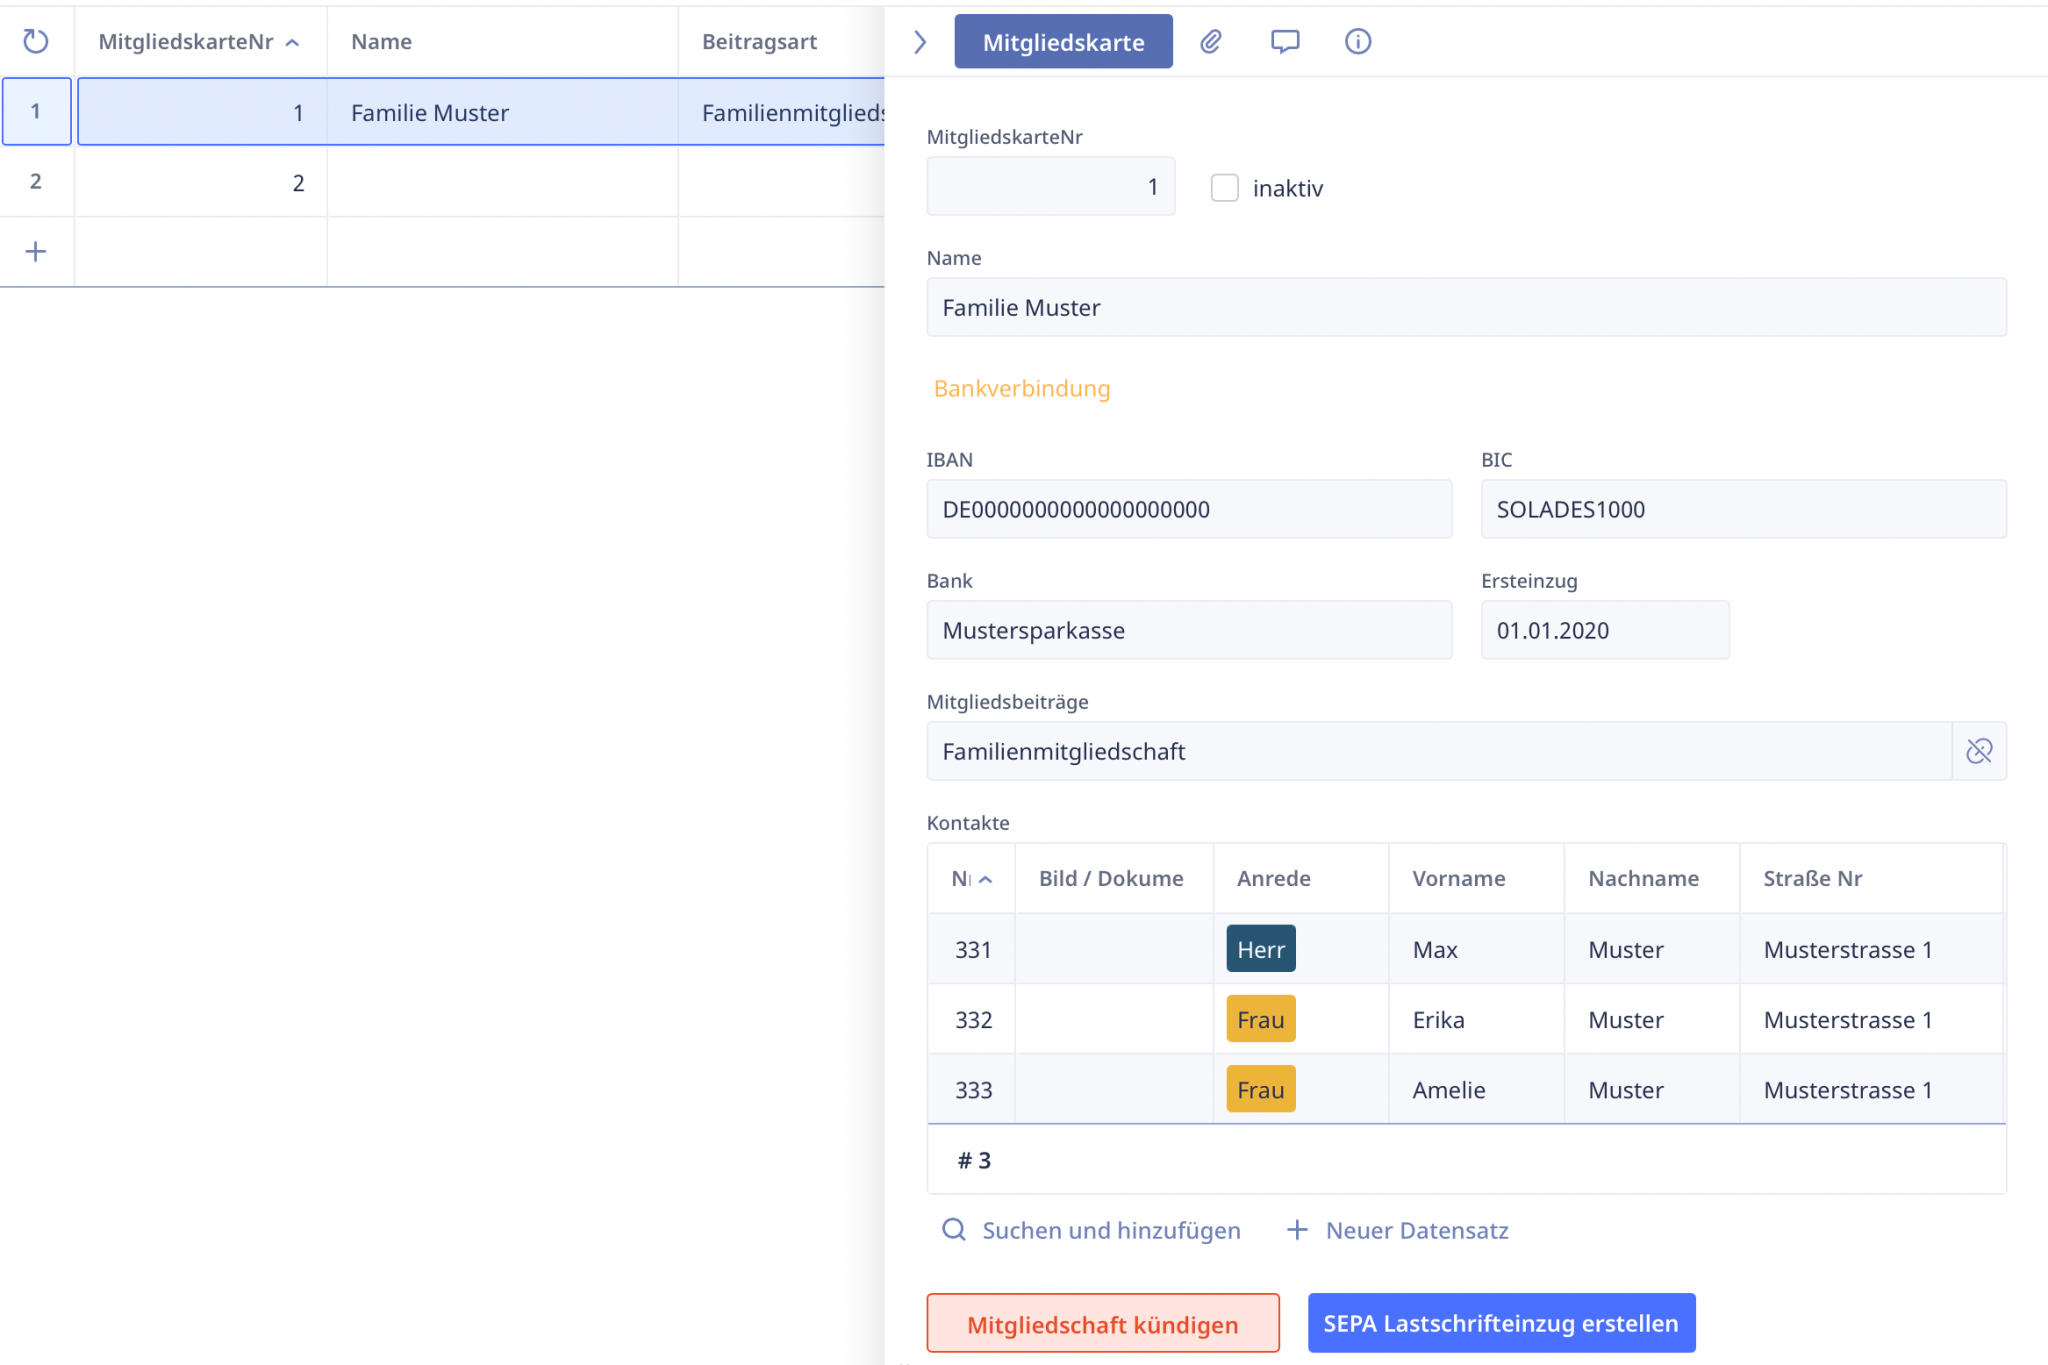Click the plus icon to add table row
Viewport: 2048px width, 1365px height.
[x=36, y=251]
